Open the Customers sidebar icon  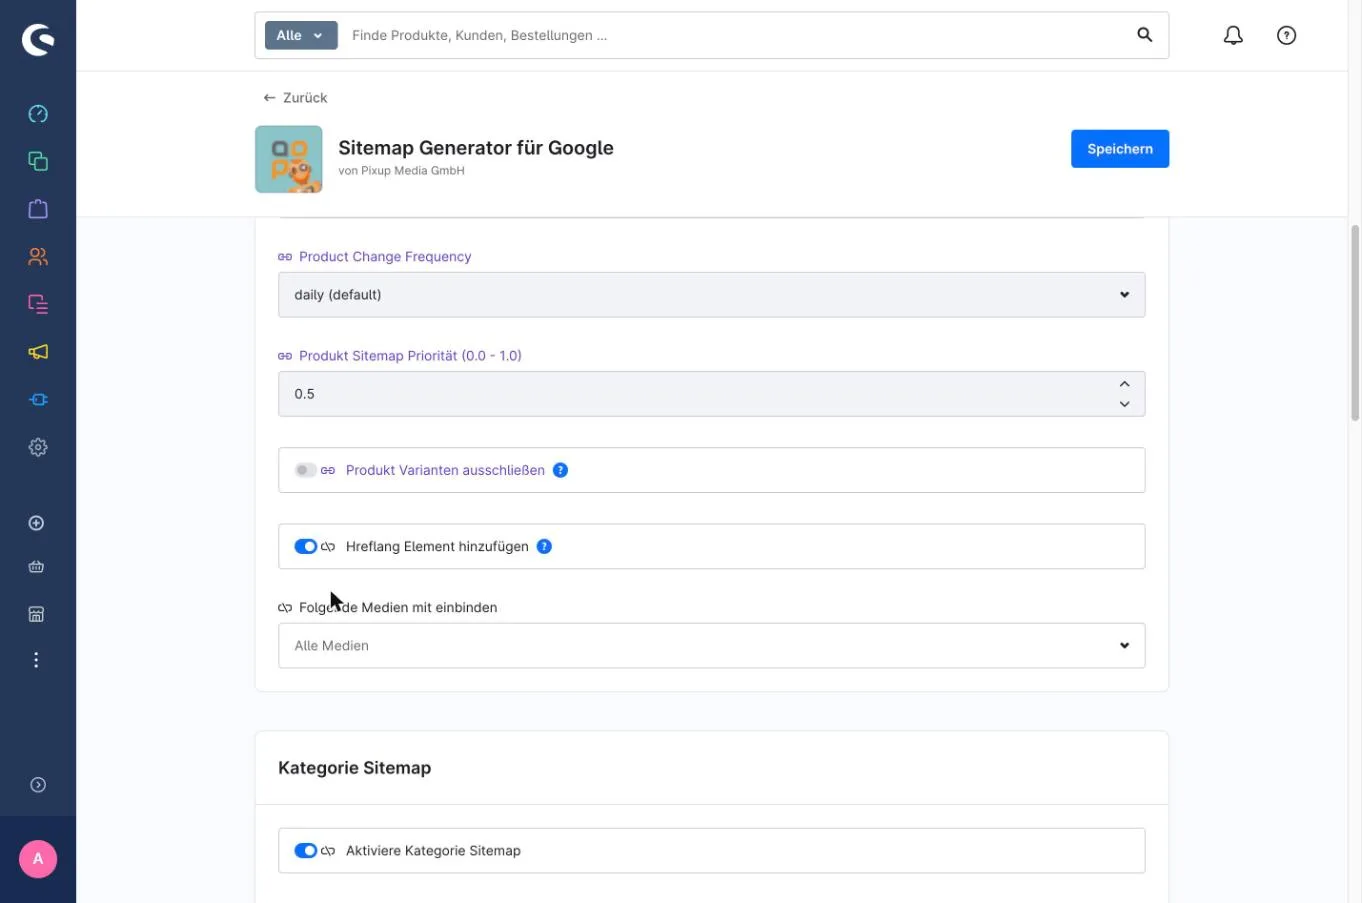(38, 257)
